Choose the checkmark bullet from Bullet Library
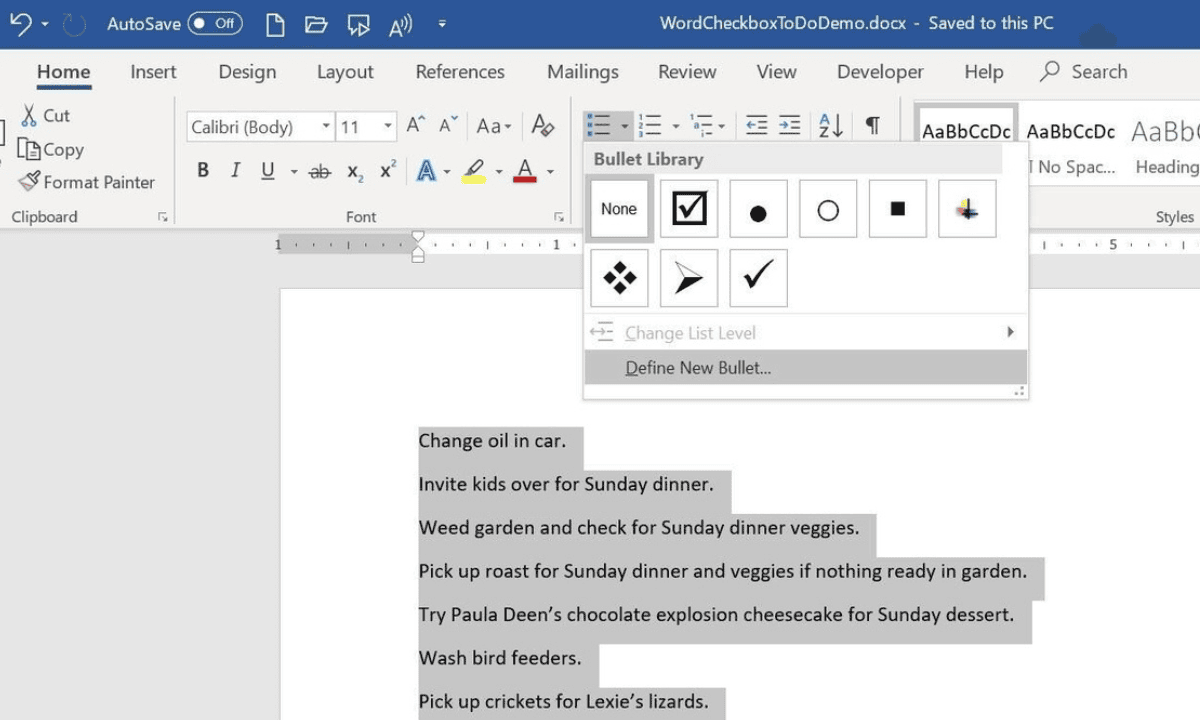 (758, 277)
